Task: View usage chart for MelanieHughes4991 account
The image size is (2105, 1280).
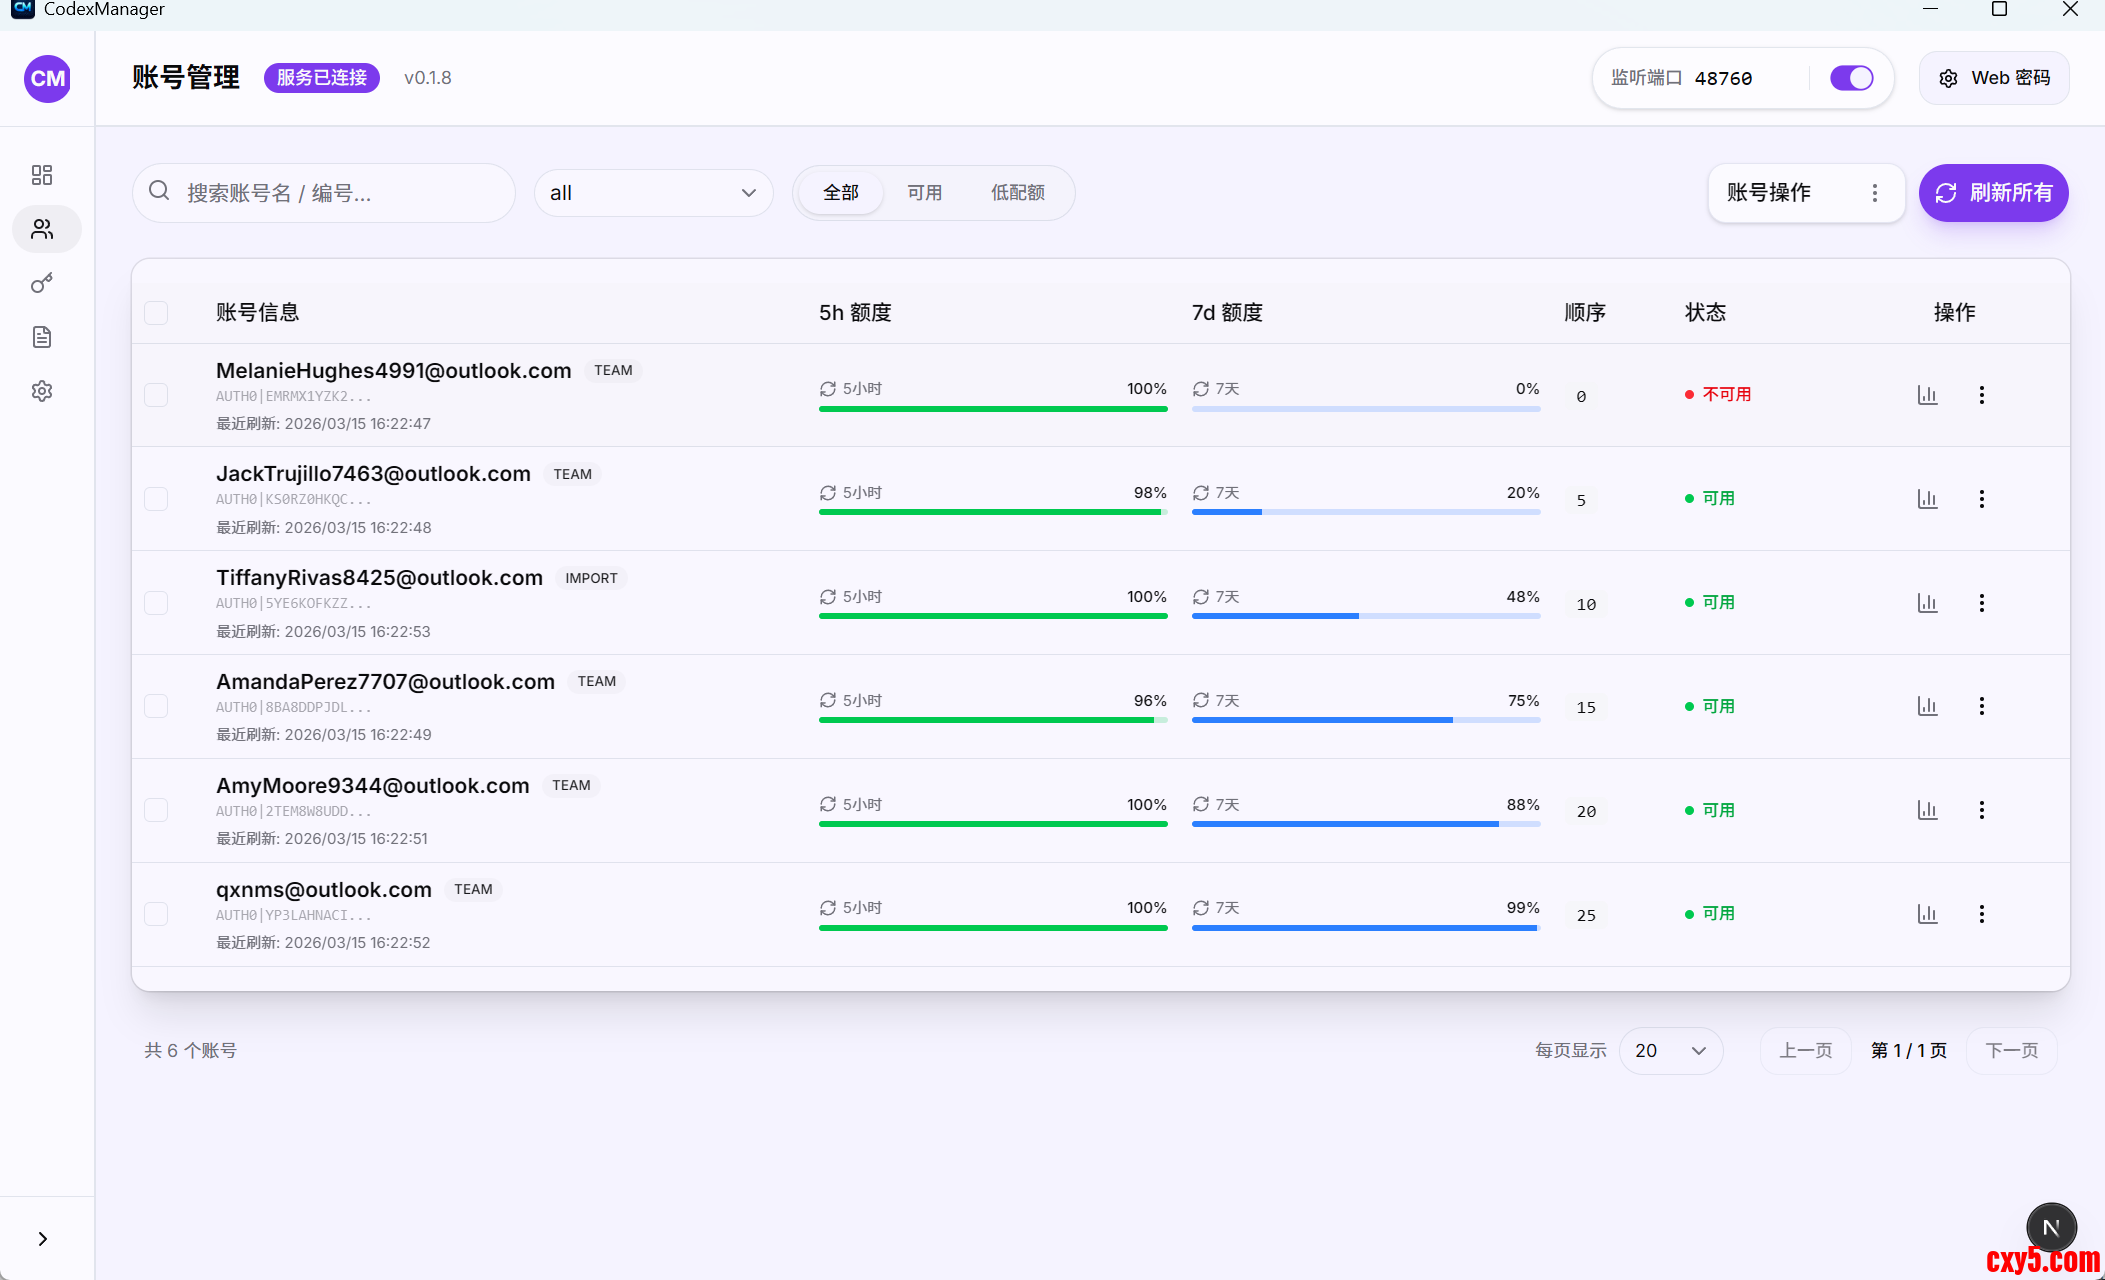Action: 1927,395
